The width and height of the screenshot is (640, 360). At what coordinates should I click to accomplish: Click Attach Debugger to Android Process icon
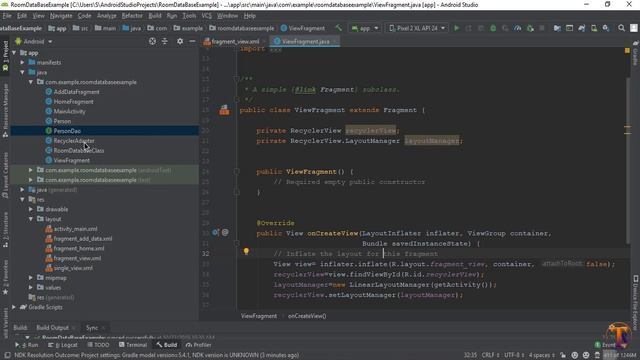tap(530, 28)
